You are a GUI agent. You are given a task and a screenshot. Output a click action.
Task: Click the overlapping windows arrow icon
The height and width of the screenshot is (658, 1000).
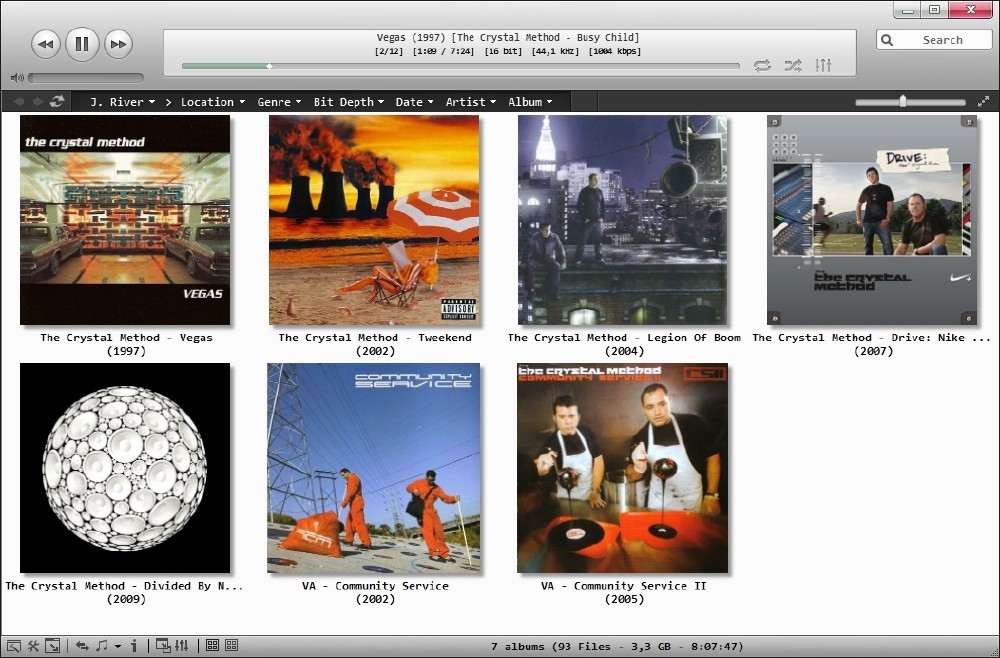[x=163, y=646]
